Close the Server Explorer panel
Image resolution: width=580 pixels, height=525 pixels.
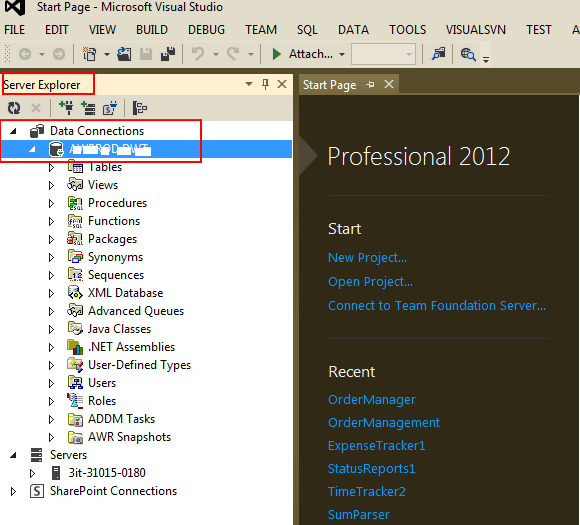(282, 84)
